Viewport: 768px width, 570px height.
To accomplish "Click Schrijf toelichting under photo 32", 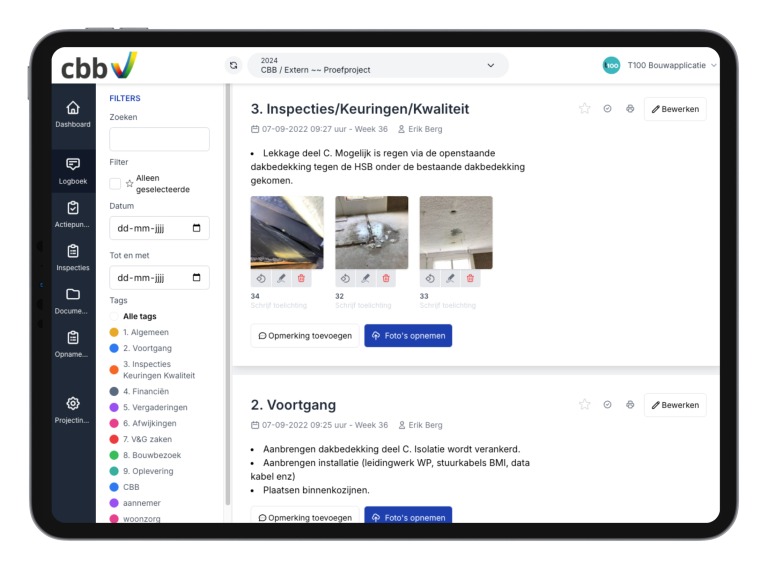I will 363,306.
